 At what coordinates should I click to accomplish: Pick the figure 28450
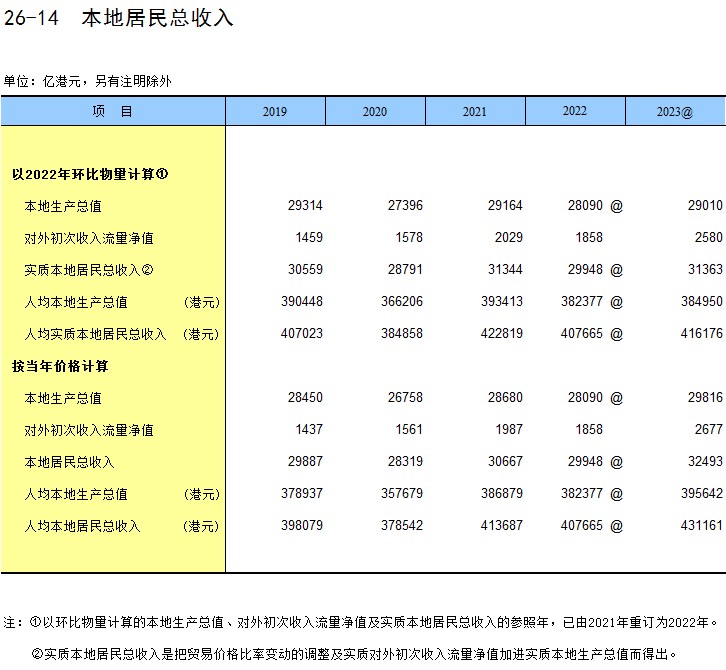305,398
